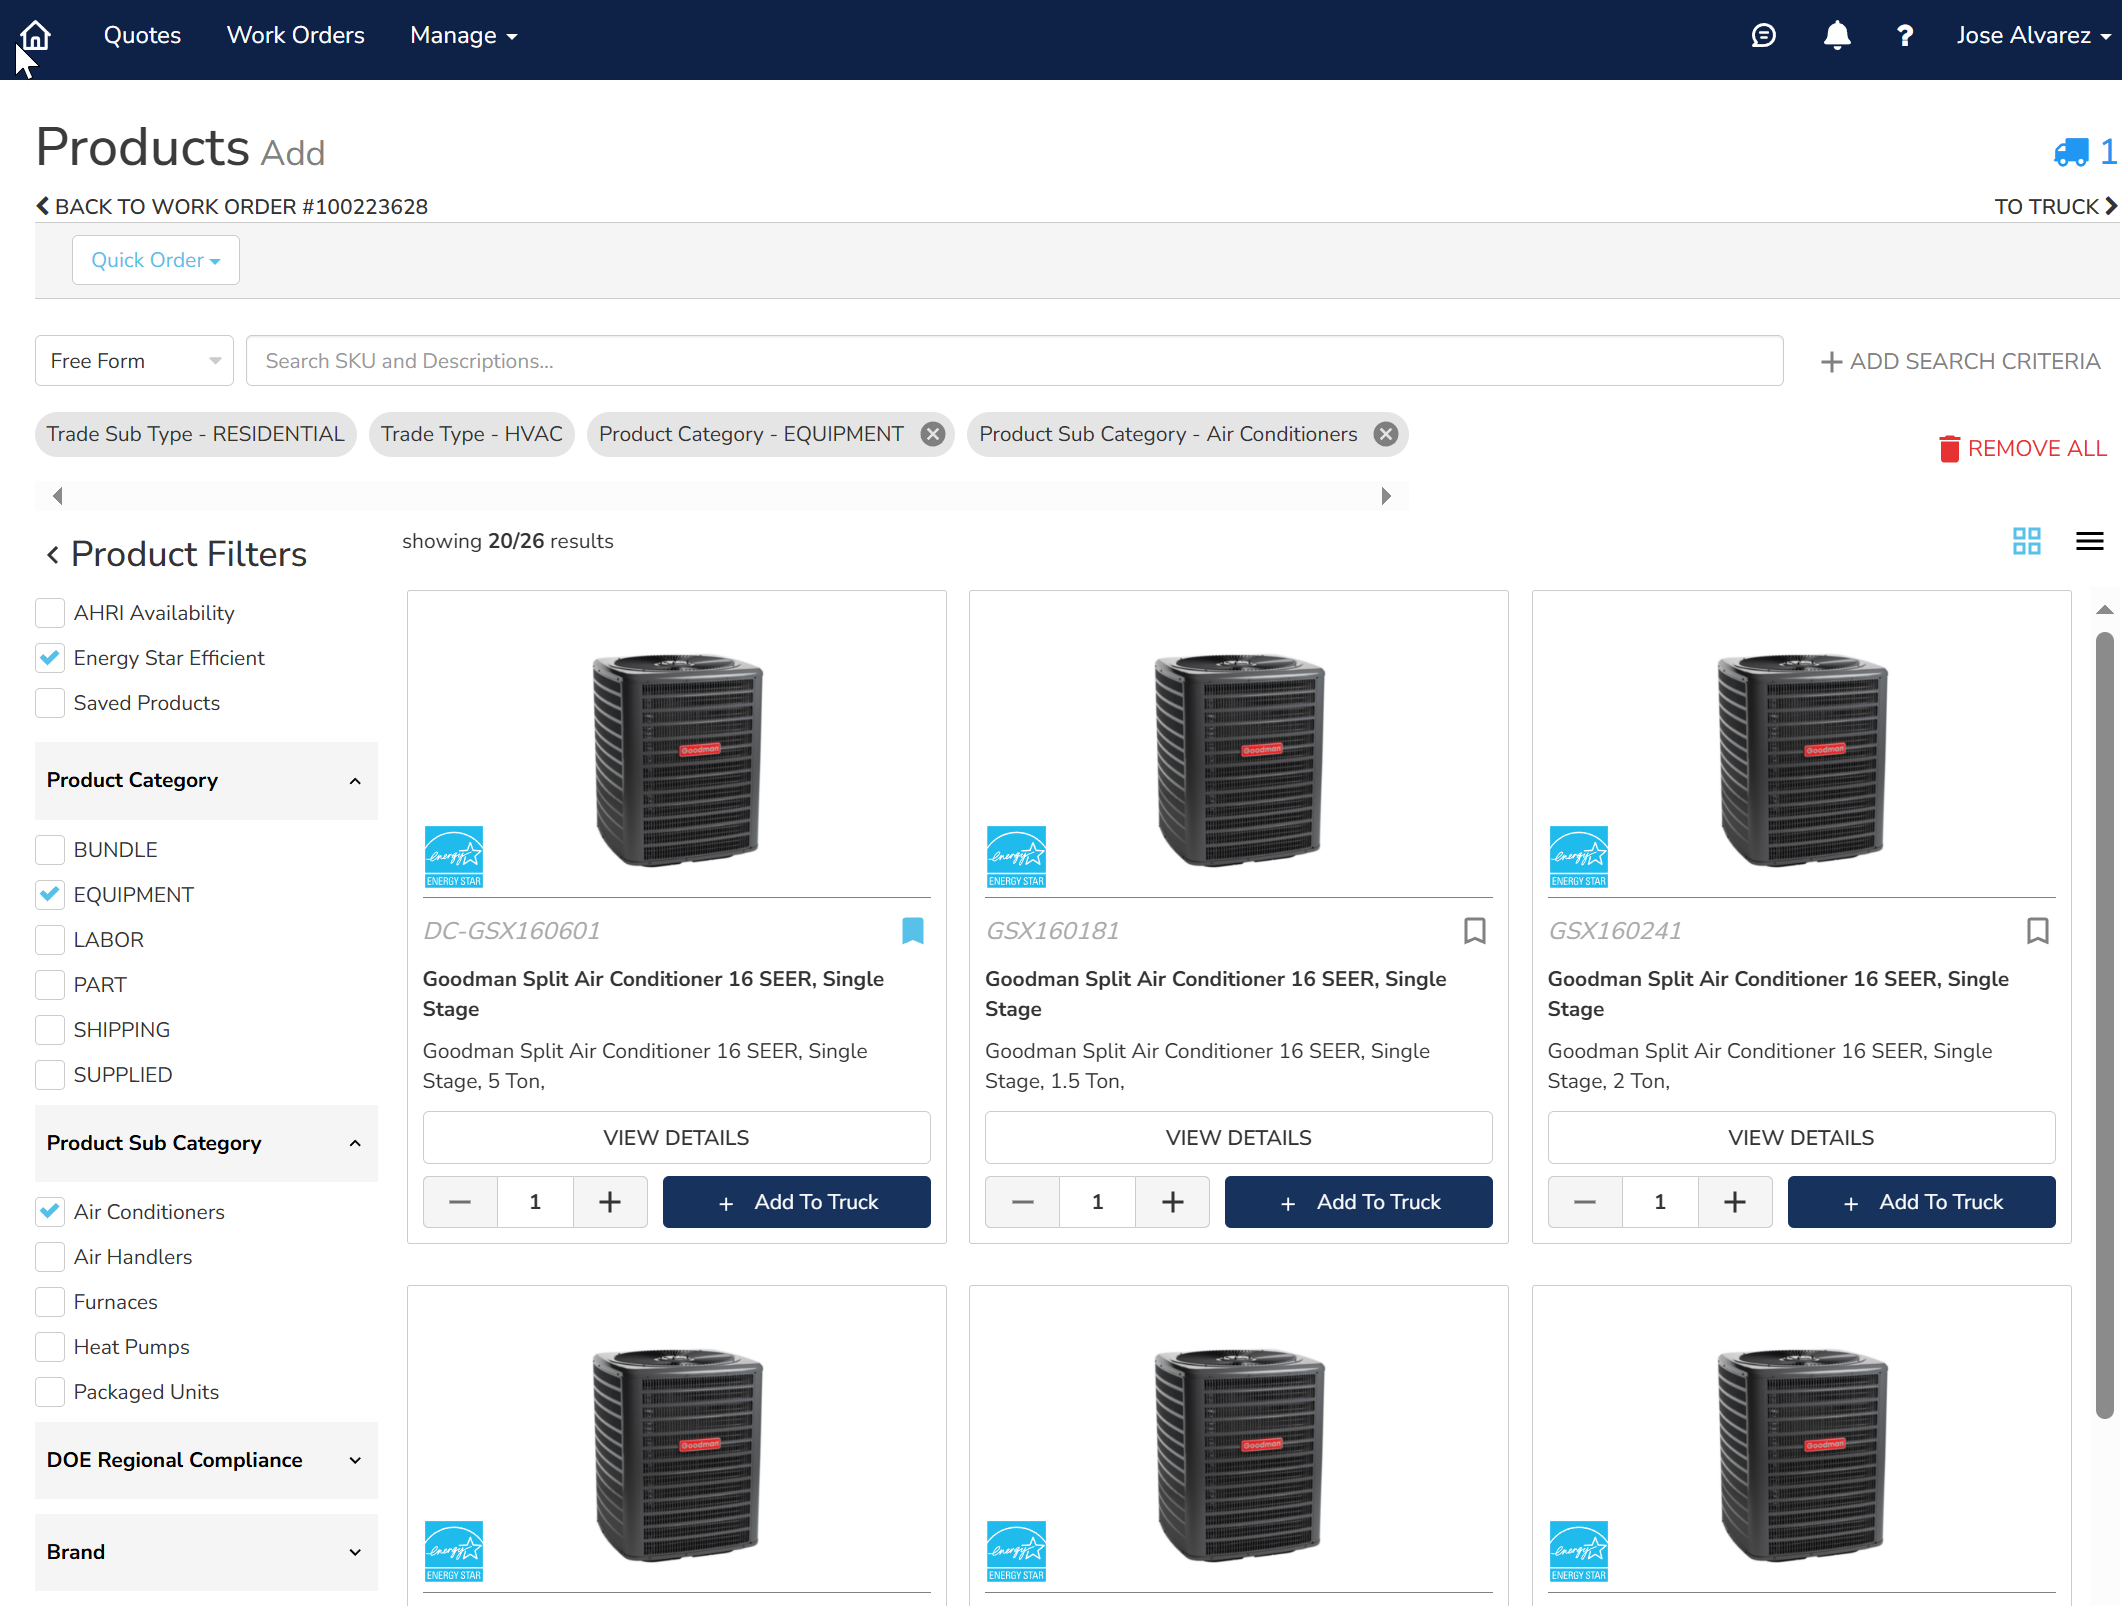Open the Jose Alvarez user menu
Image resolution: width=2122 pixels, height=1606 pixels.
(x=2033, y=36)
